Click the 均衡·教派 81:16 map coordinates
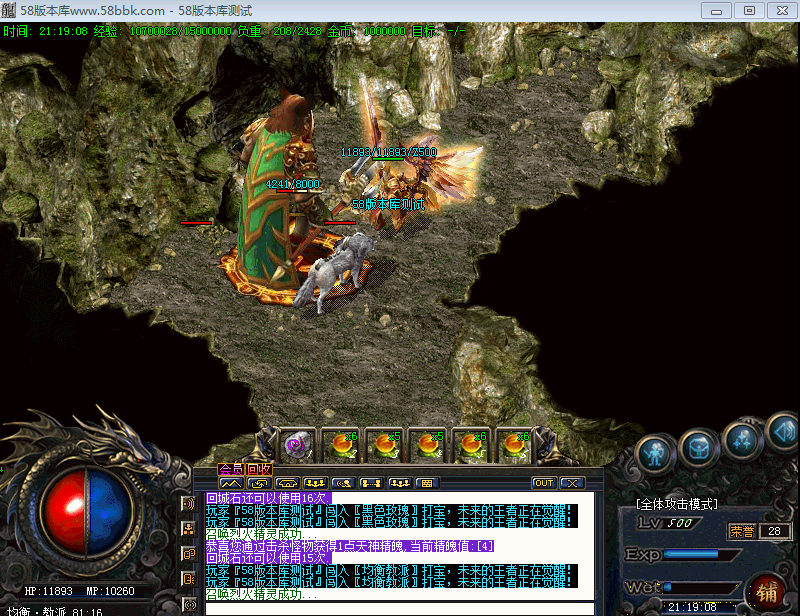Screen dimensions: 800x616 (55, 611)
